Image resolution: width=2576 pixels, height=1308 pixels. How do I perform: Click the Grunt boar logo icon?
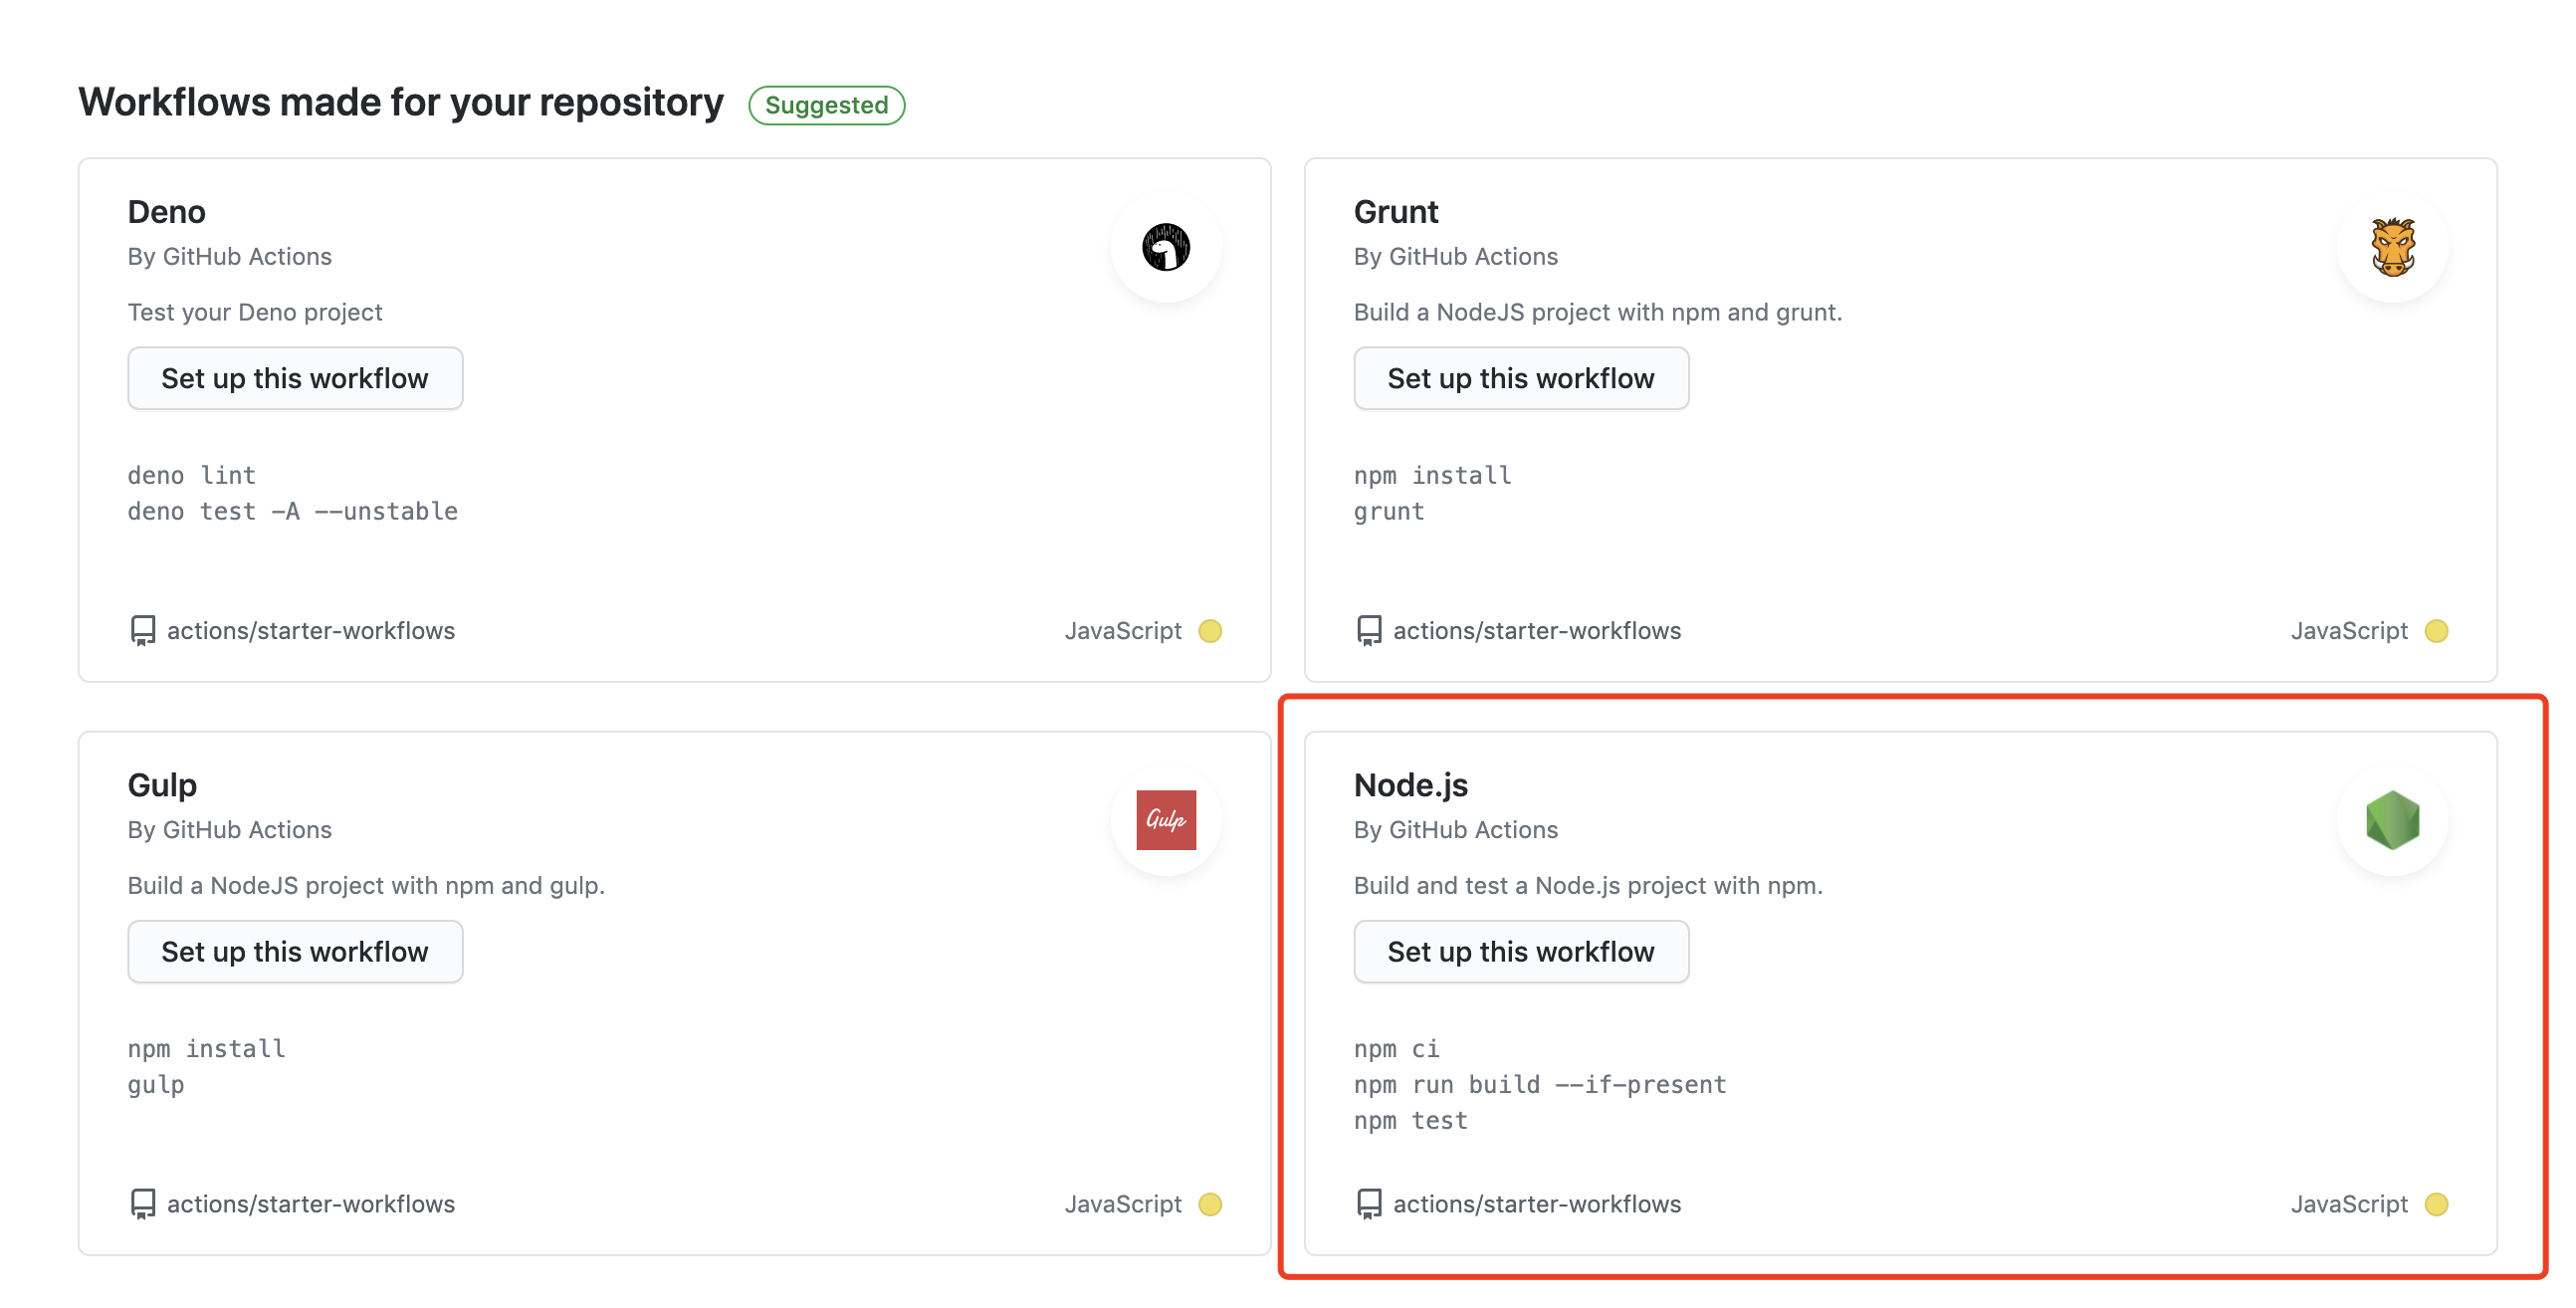tap(2392, 247)
